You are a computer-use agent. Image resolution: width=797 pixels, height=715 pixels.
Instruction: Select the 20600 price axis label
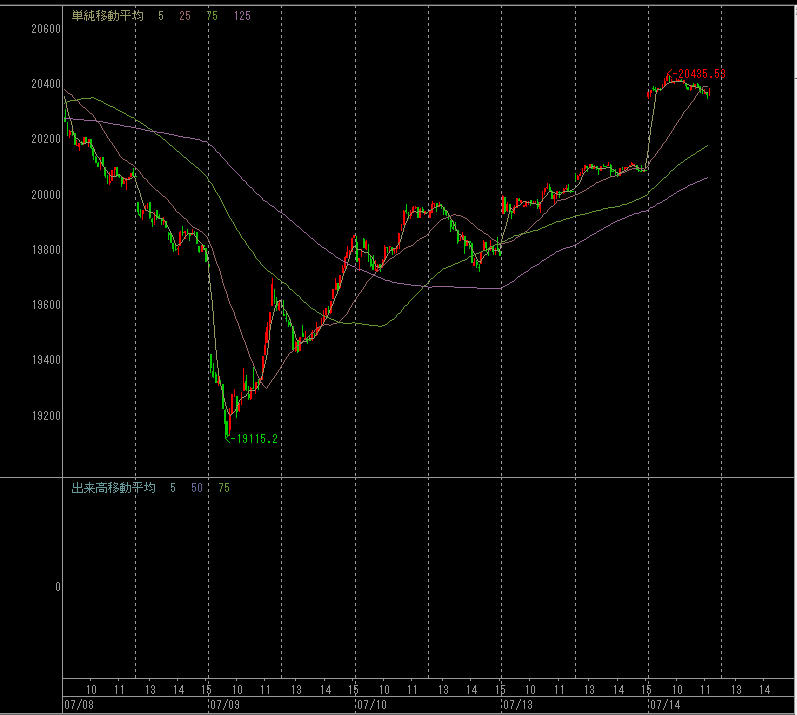click(46, 29)
